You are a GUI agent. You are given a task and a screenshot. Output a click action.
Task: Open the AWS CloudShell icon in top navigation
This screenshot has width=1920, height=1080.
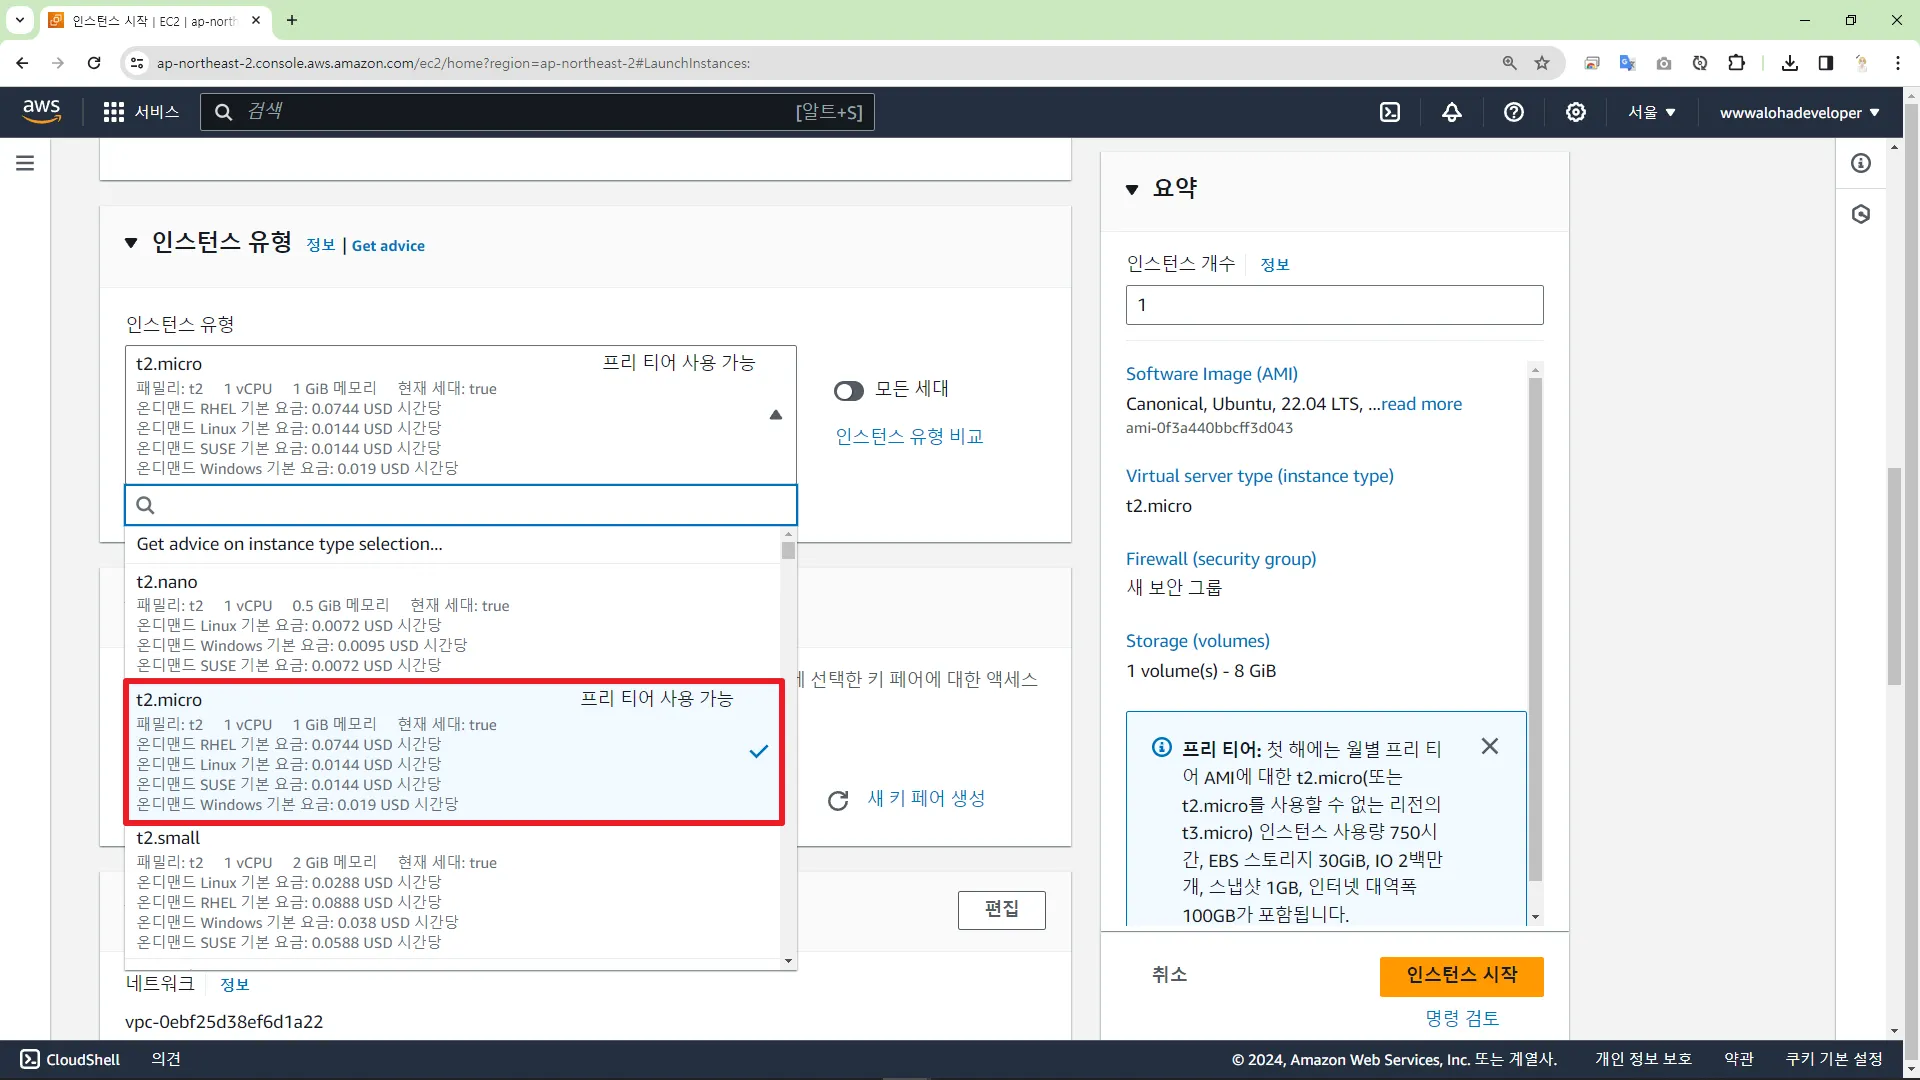pos(1390,112)
